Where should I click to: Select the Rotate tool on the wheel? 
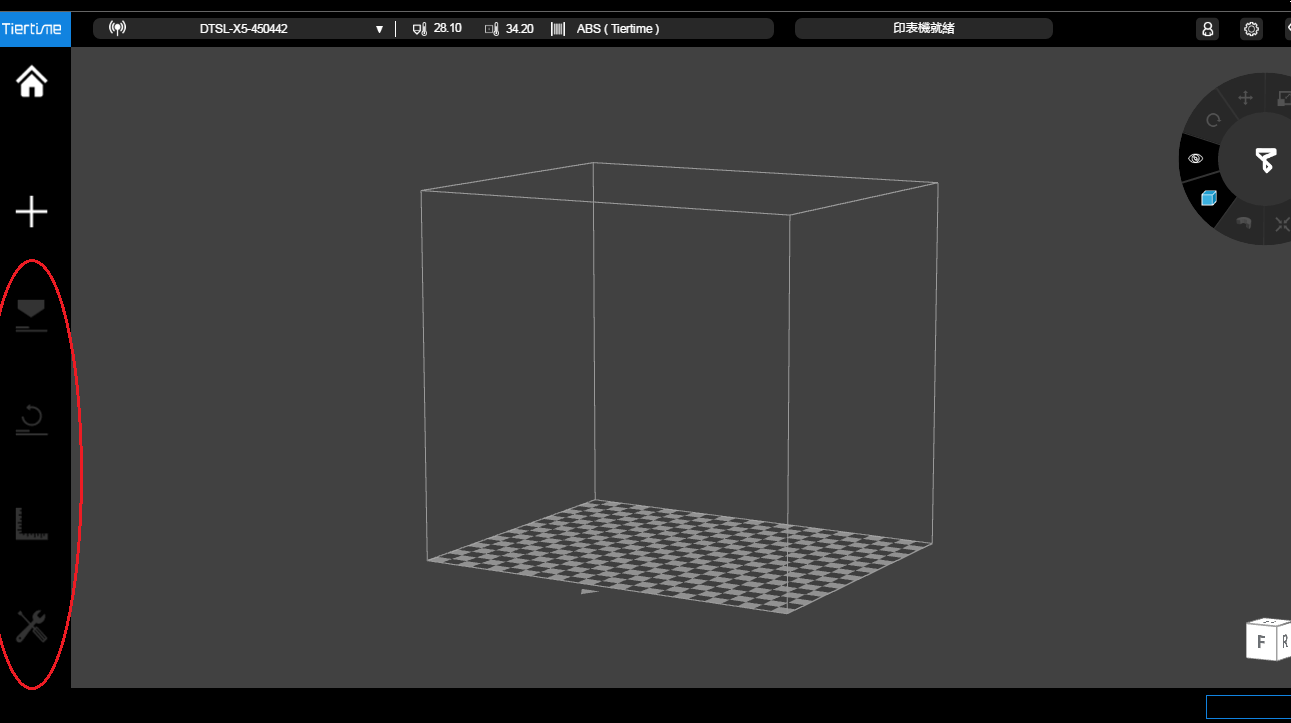[1213, 120]
